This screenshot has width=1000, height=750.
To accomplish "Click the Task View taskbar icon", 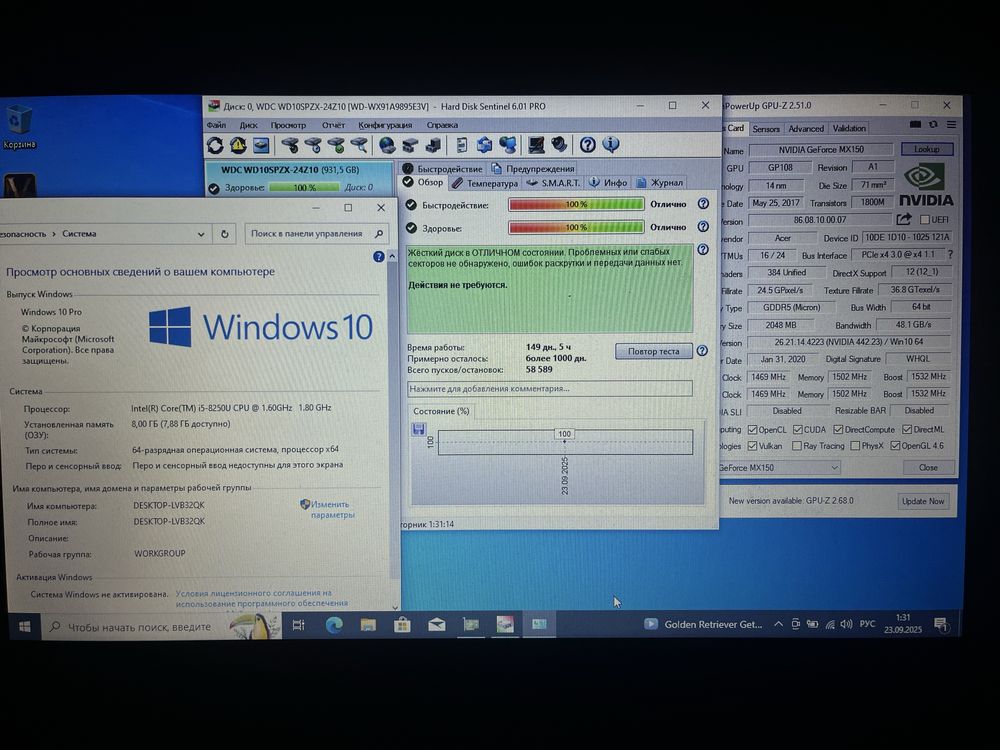I will (x=298, y=626).
